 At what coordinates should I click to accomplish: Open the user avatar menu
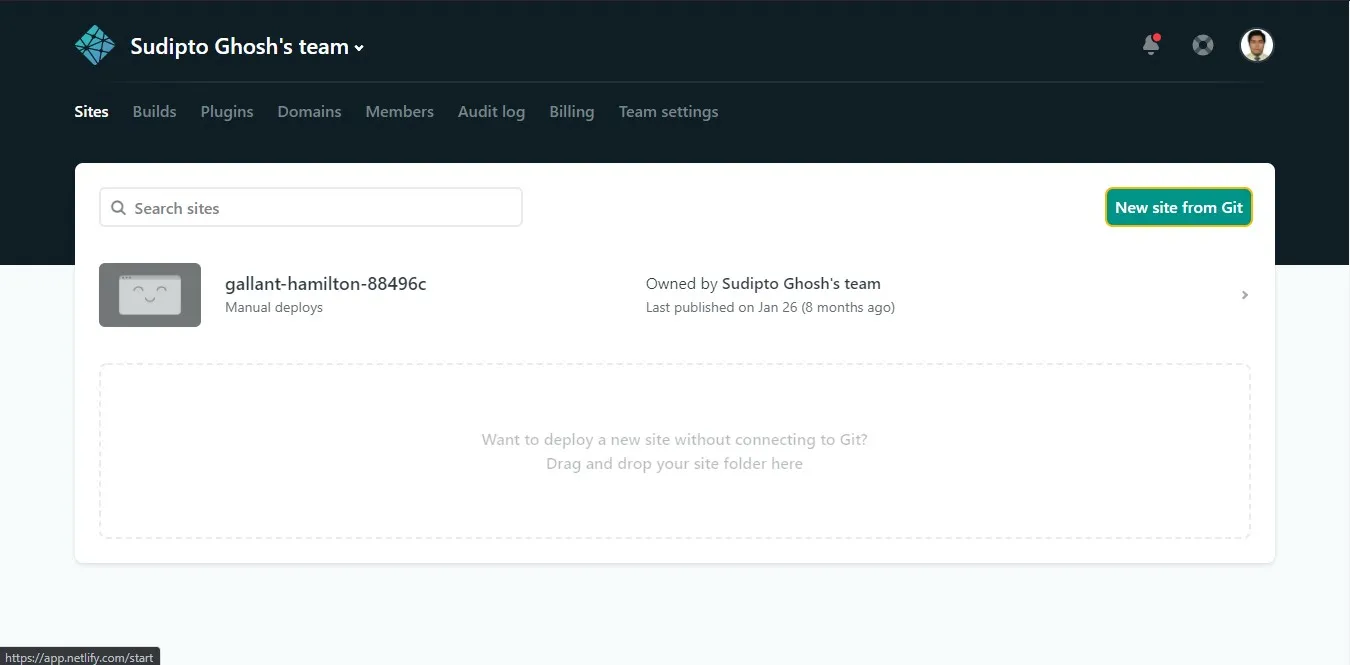(x=1256, y=44)
